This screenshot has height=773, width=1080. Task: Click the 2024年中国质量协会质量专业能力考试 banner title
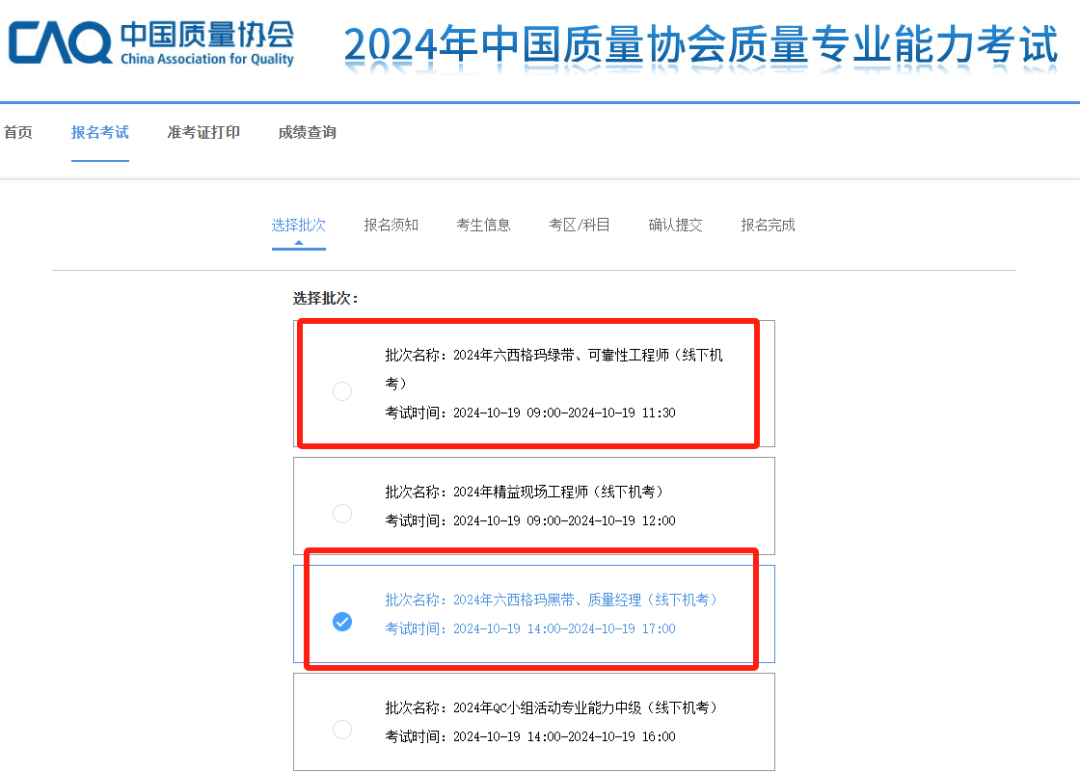(x=700, y=45)
